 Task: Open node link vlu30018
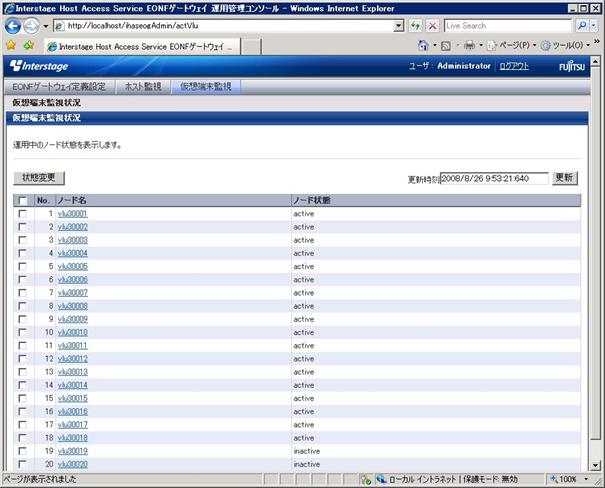click(x=73, y=438)
